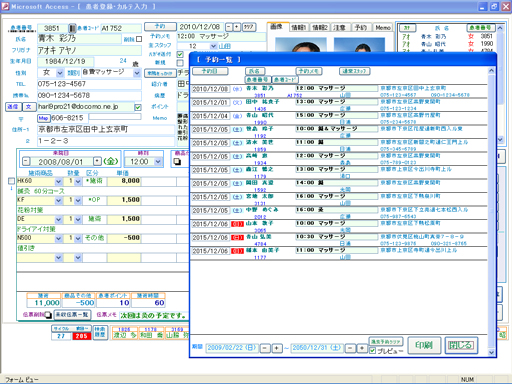Viewport: 512px width, 384px height.
Task: Toggle the row selector checkbox beside HK60
Action: pos(11,181)
